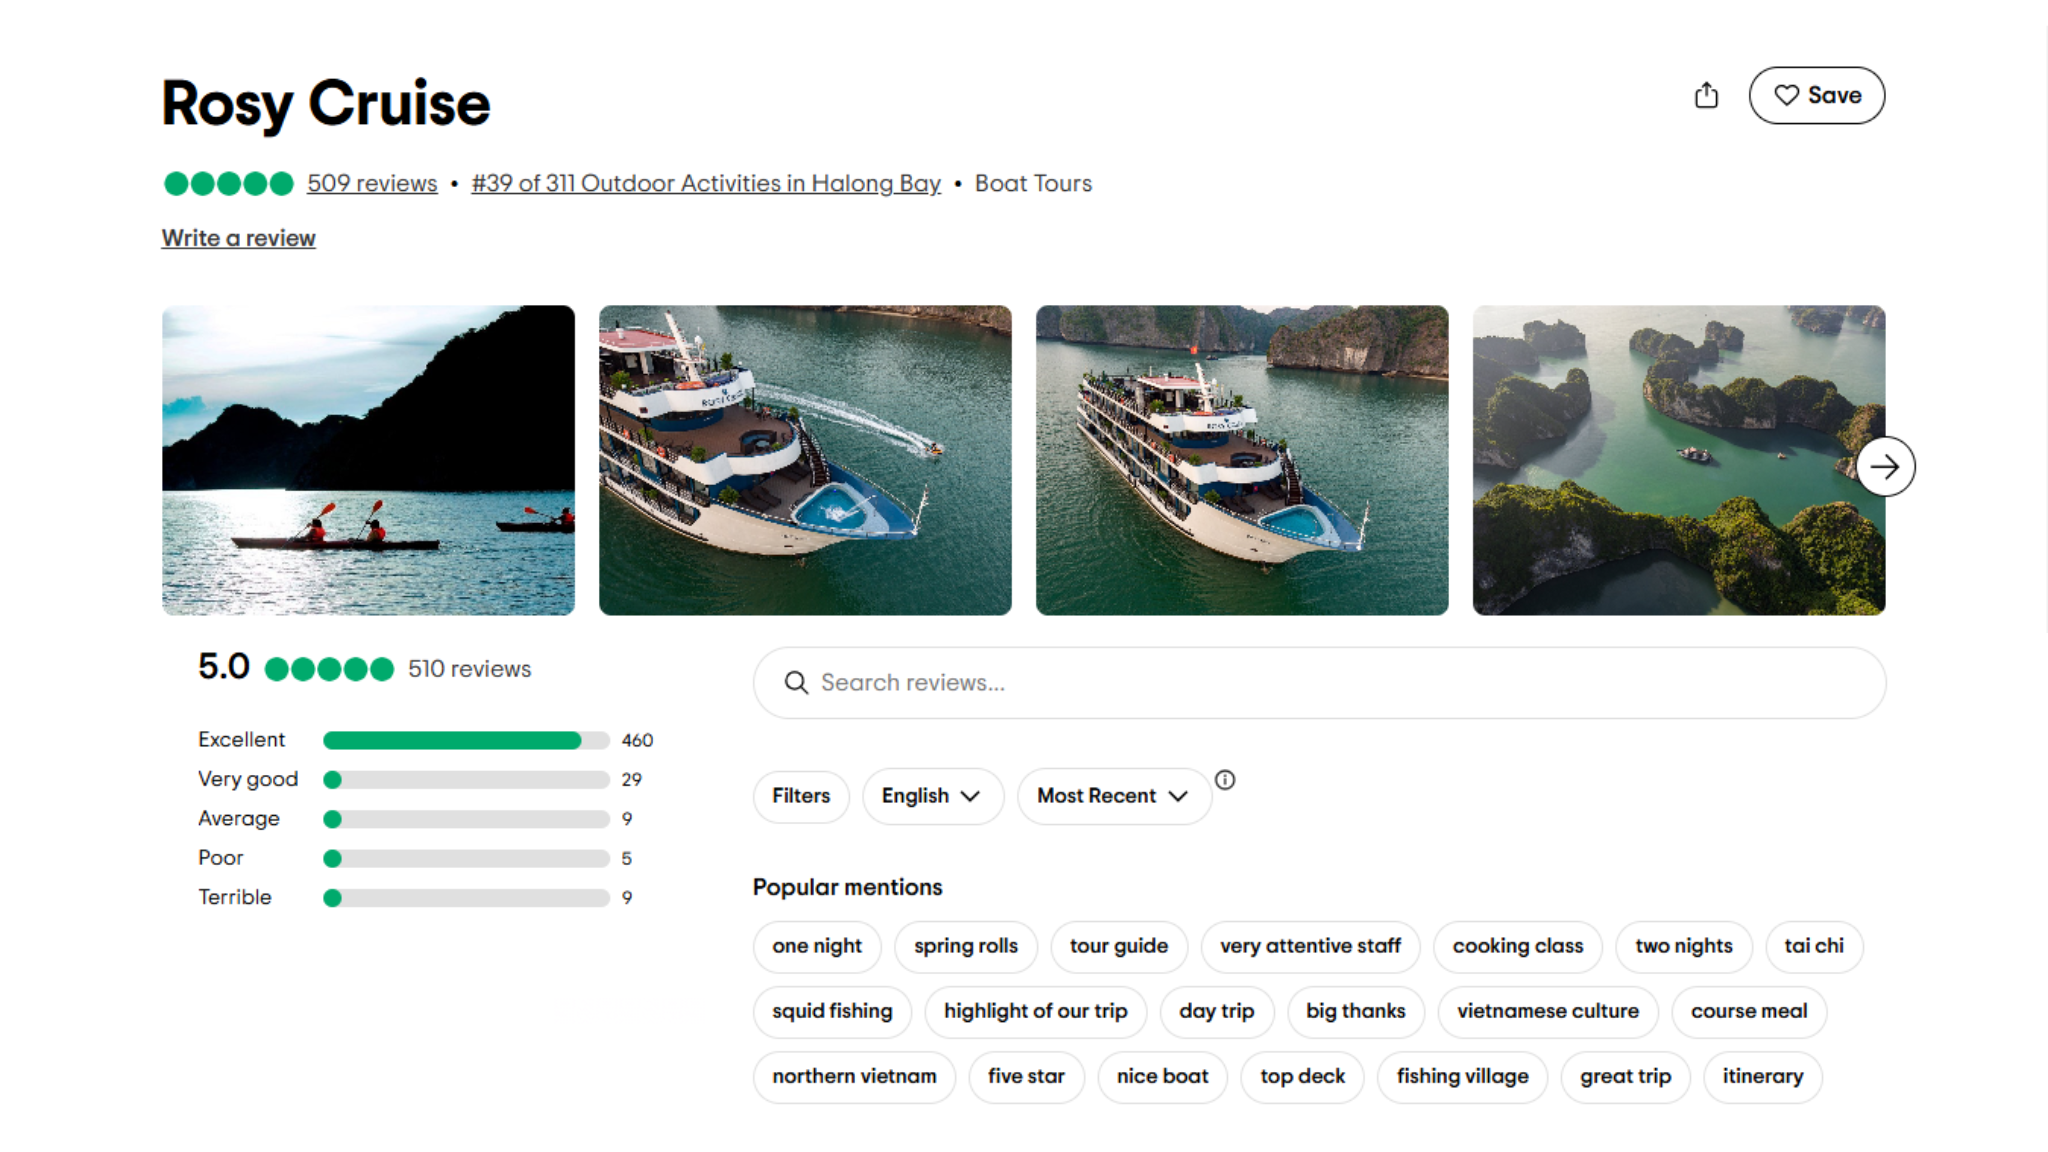This screenshot has height=1152, width=2048.
Task: Click the "509 reviews" link under the title
Action: [x=371, y=183]
